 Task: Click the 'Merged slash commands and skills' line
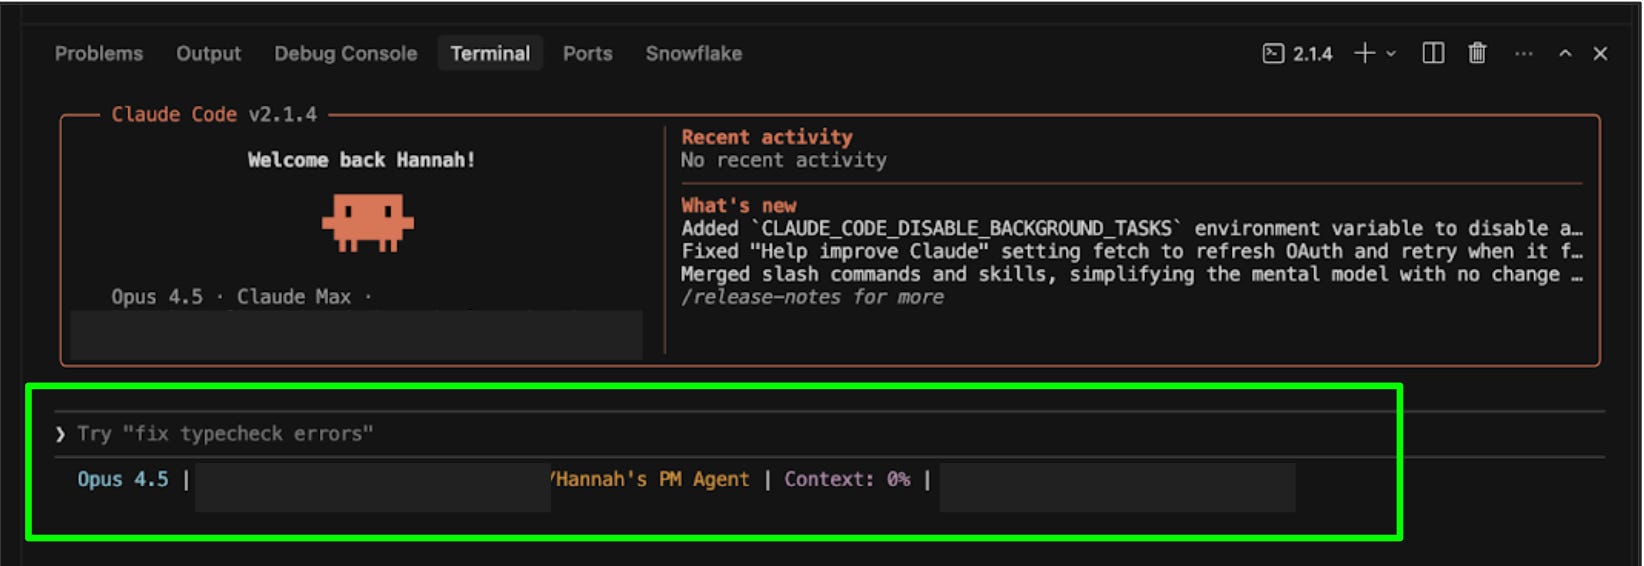[1132, 274]
